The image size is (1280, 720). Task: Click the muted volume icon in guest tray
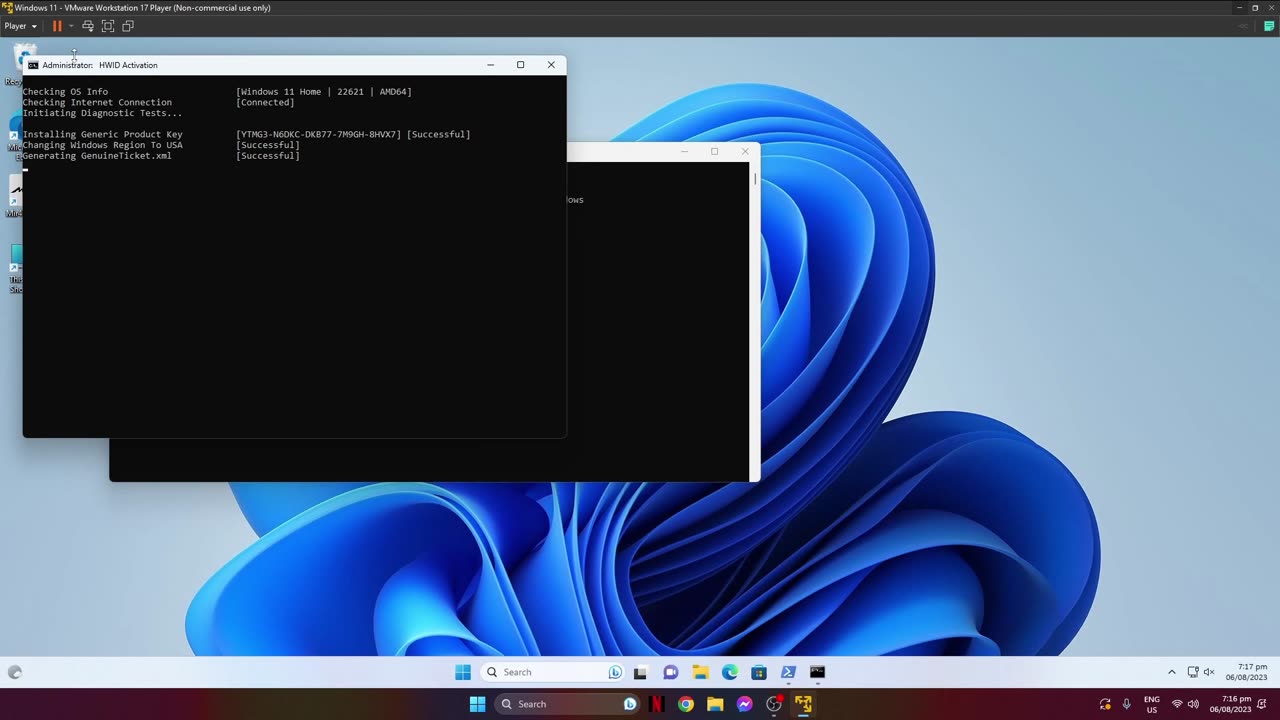pos(1209,672)
